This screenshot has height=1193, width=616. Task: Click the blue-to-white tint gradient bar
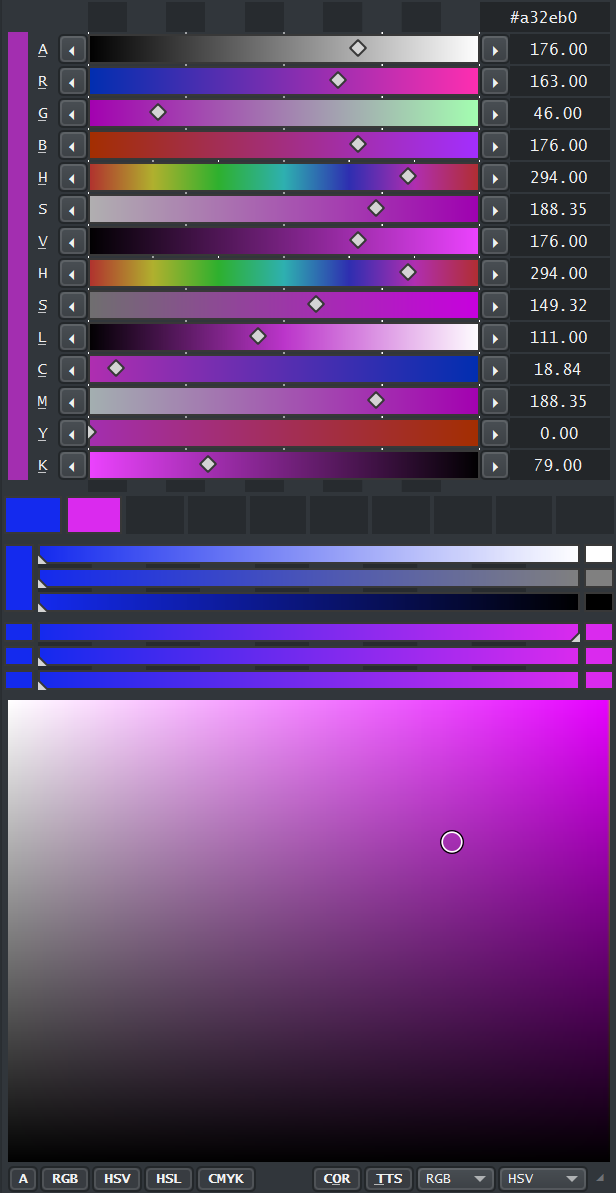coord(309,554)
